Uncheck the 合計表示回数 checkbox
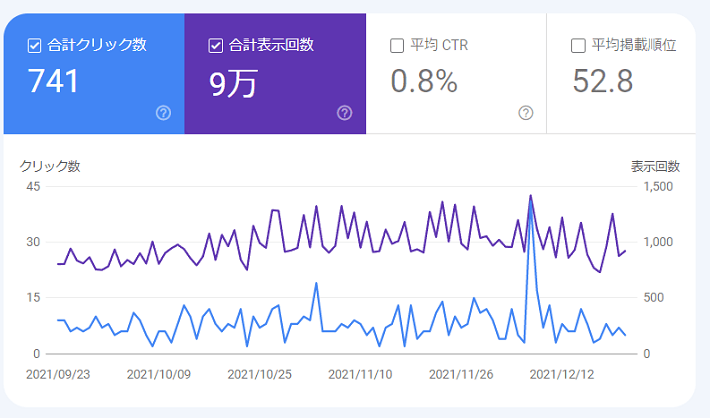This screenshot has height=418, width=710. point(216,46)
